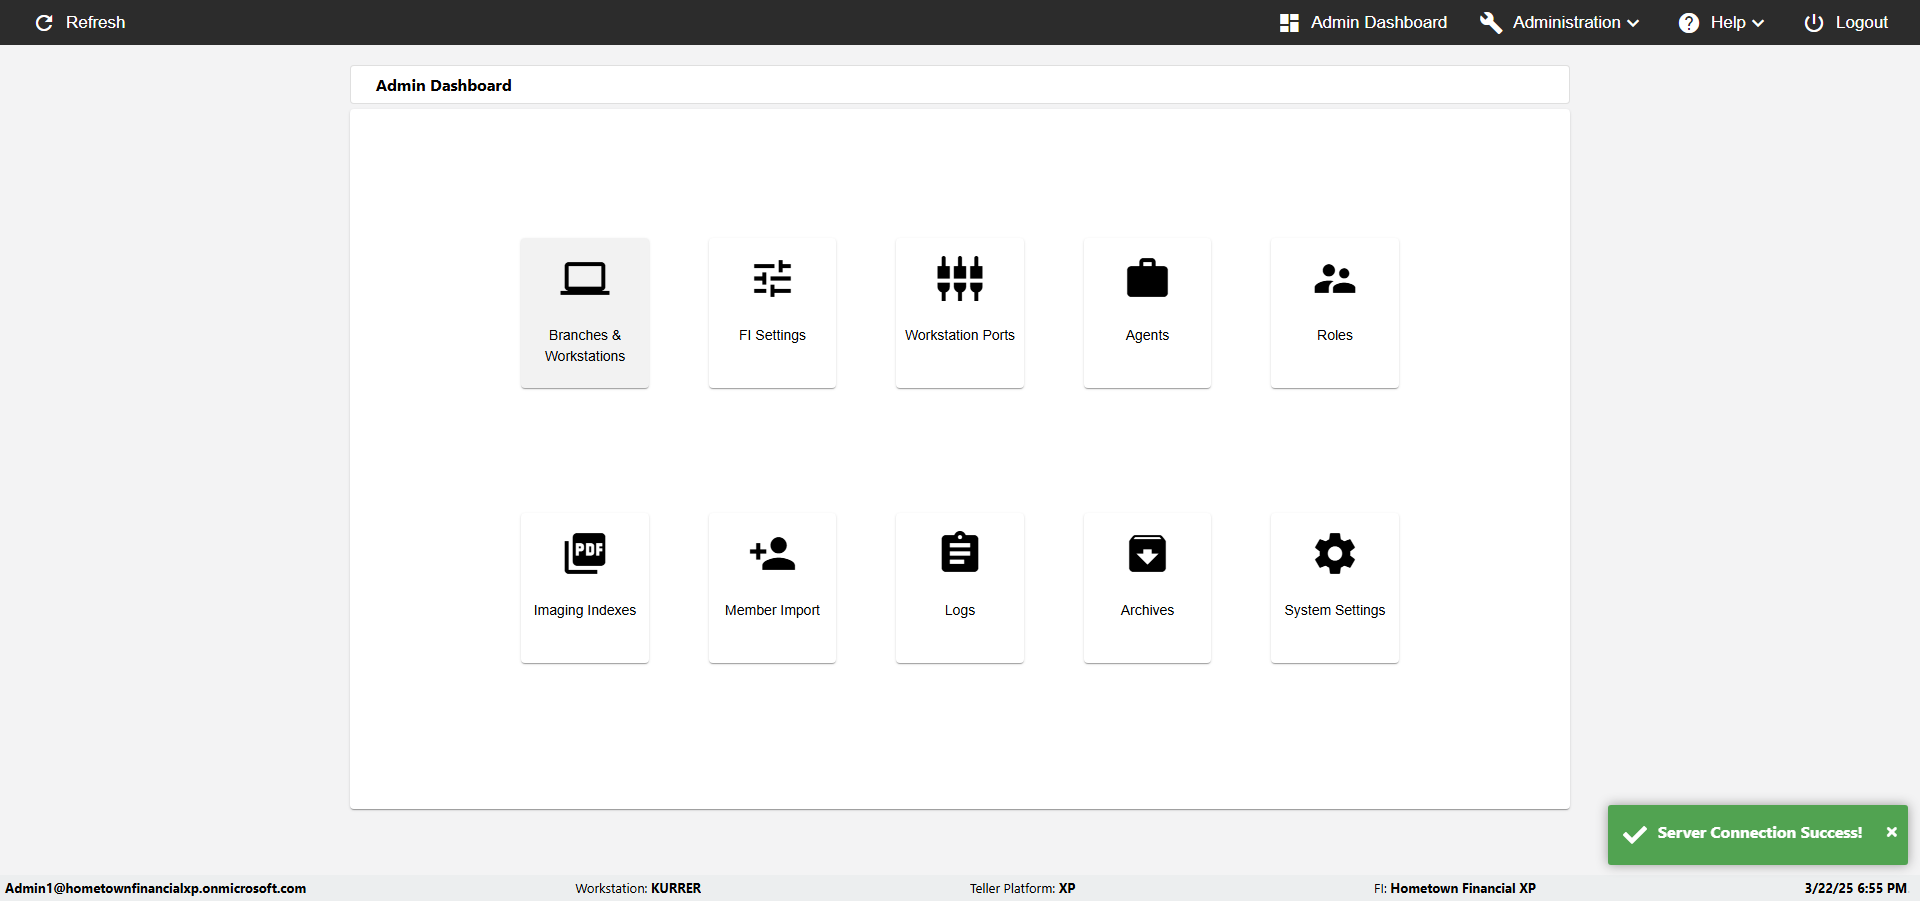Click the Admin Dashboard panel heading

pos(444,86)
